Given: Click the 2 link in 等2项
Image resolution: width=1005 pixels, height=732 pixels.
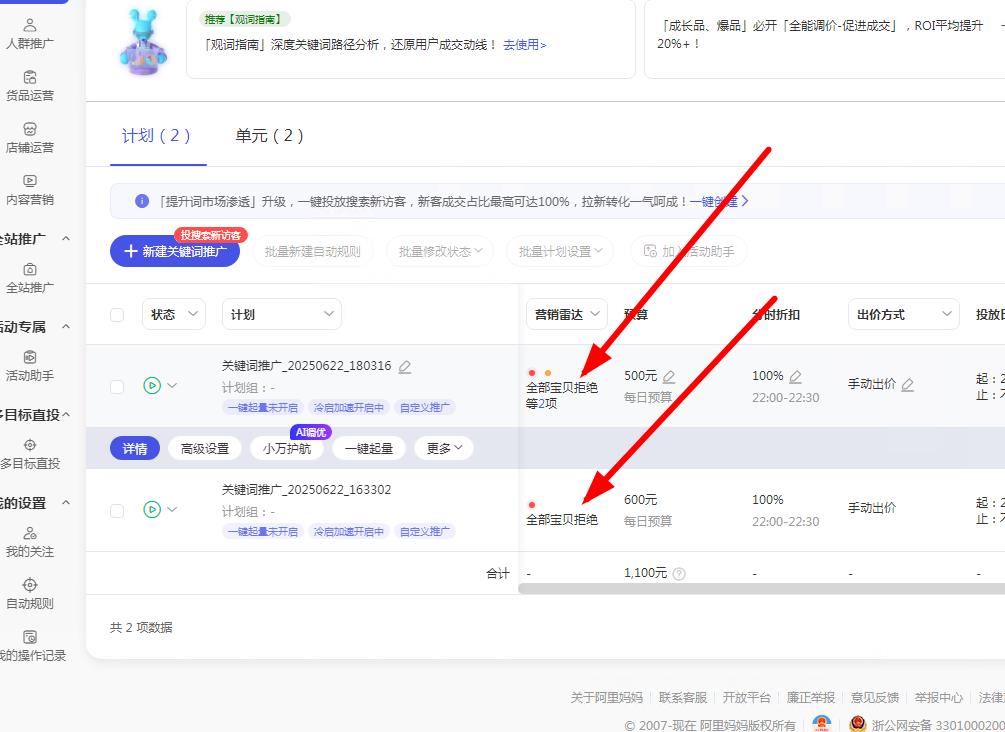Looking at the screenshot, I should [542, 404].
